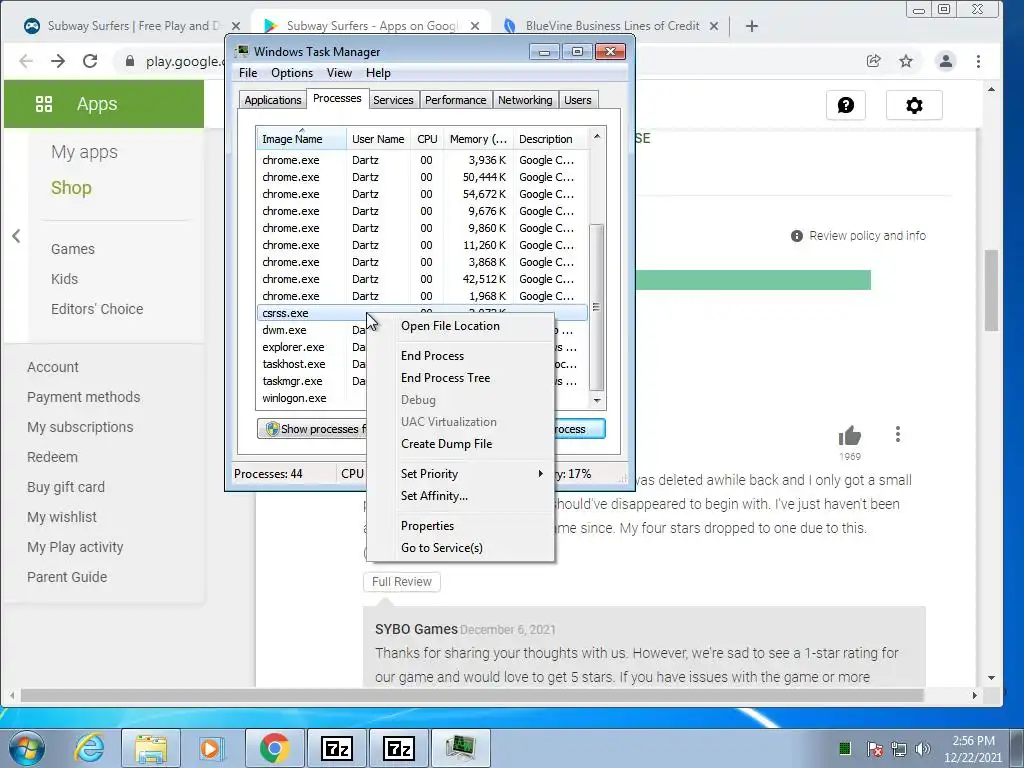Click the Chrome forward arrow
The height and width of the screenshot is (768, 1024).
coord(58,61)
